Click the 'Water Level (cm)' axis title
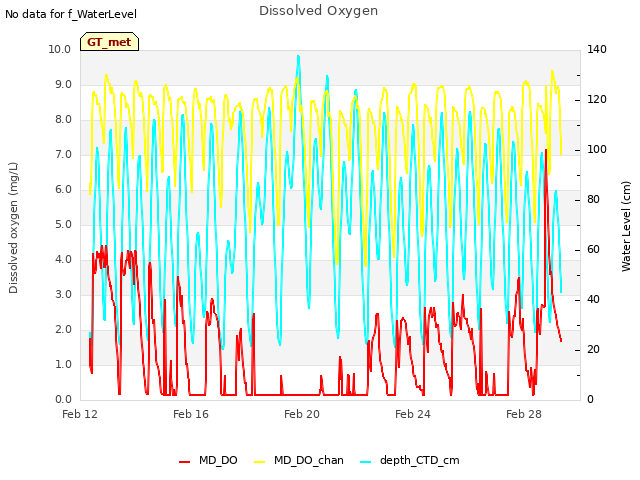 coord(626,227)
